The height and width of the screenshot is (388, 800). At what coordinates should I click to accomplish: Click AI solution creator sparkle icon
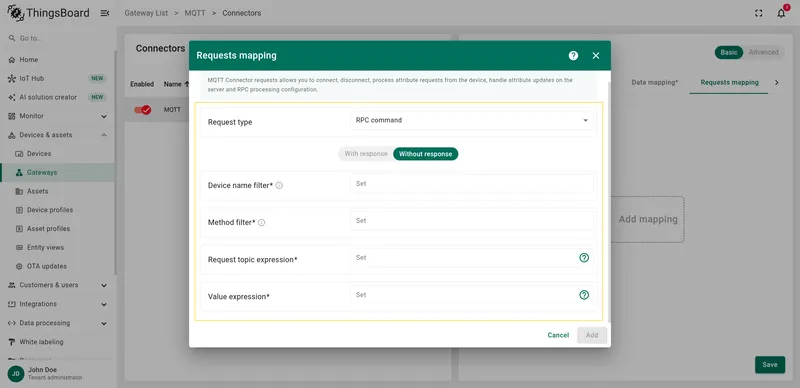(x=12, y=98)
